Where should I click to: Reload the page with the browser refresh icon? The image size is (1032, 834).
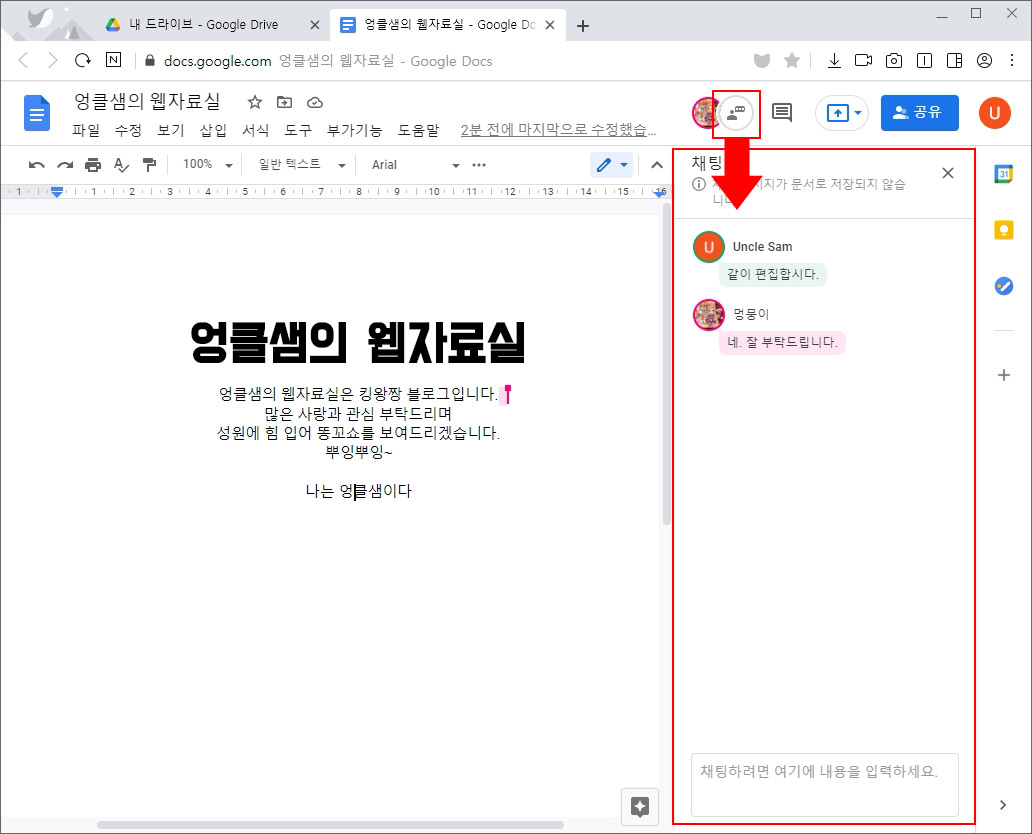(x=82, y=61)
